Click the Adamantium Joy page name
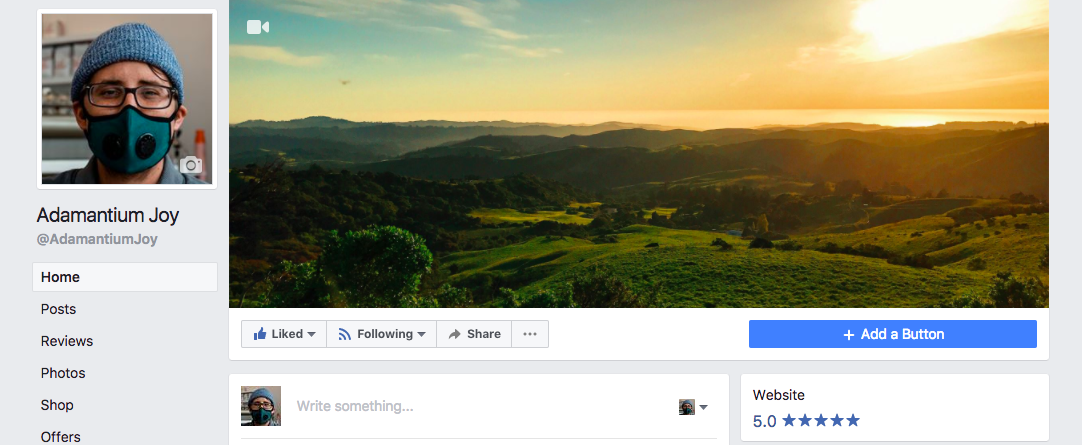 click(108, 215)
